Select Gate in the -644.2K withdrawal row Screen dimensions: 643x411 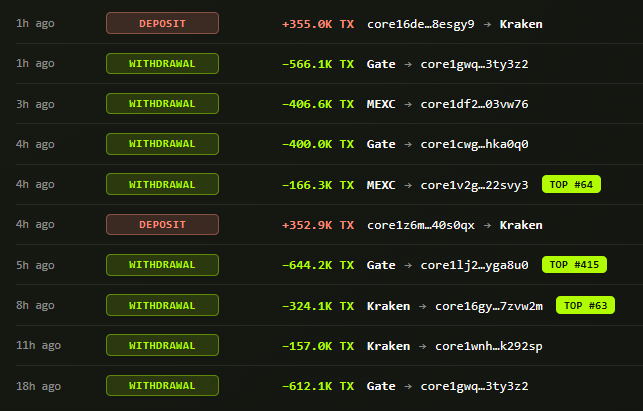(x=381, y=265)
